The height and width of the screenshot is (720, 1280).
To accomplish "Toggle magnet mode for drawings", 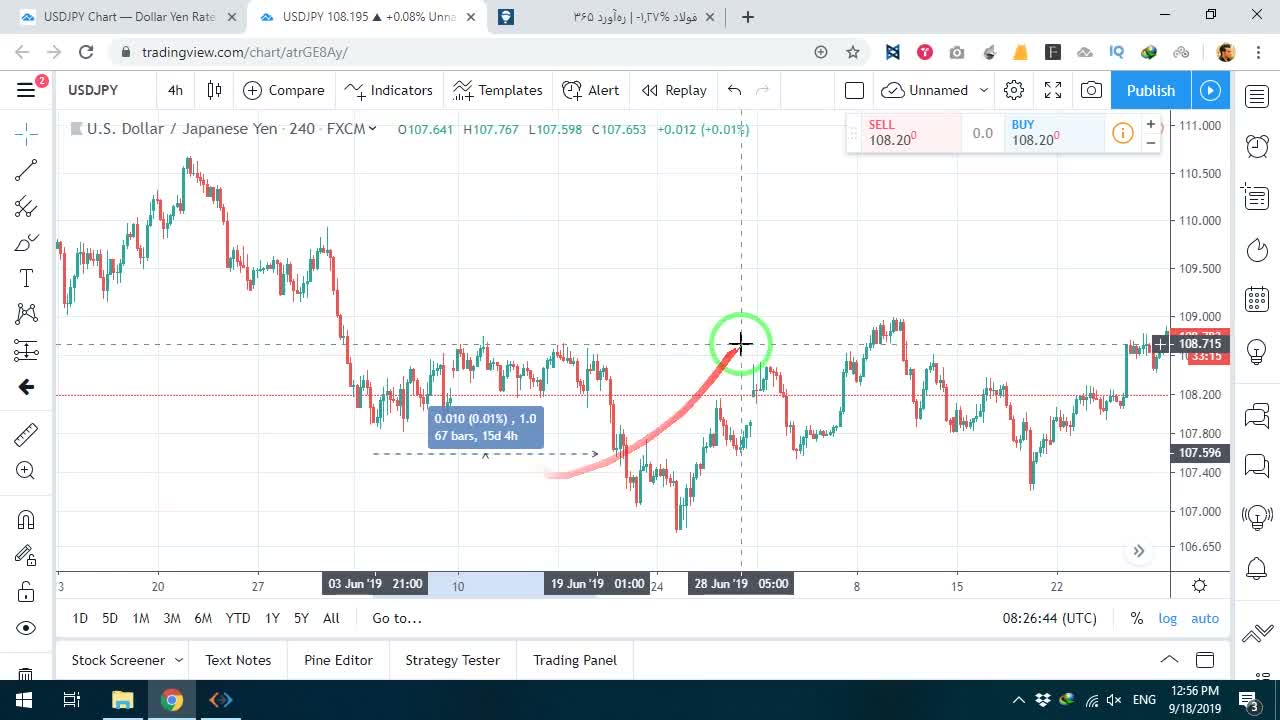I will pos(26,519).
